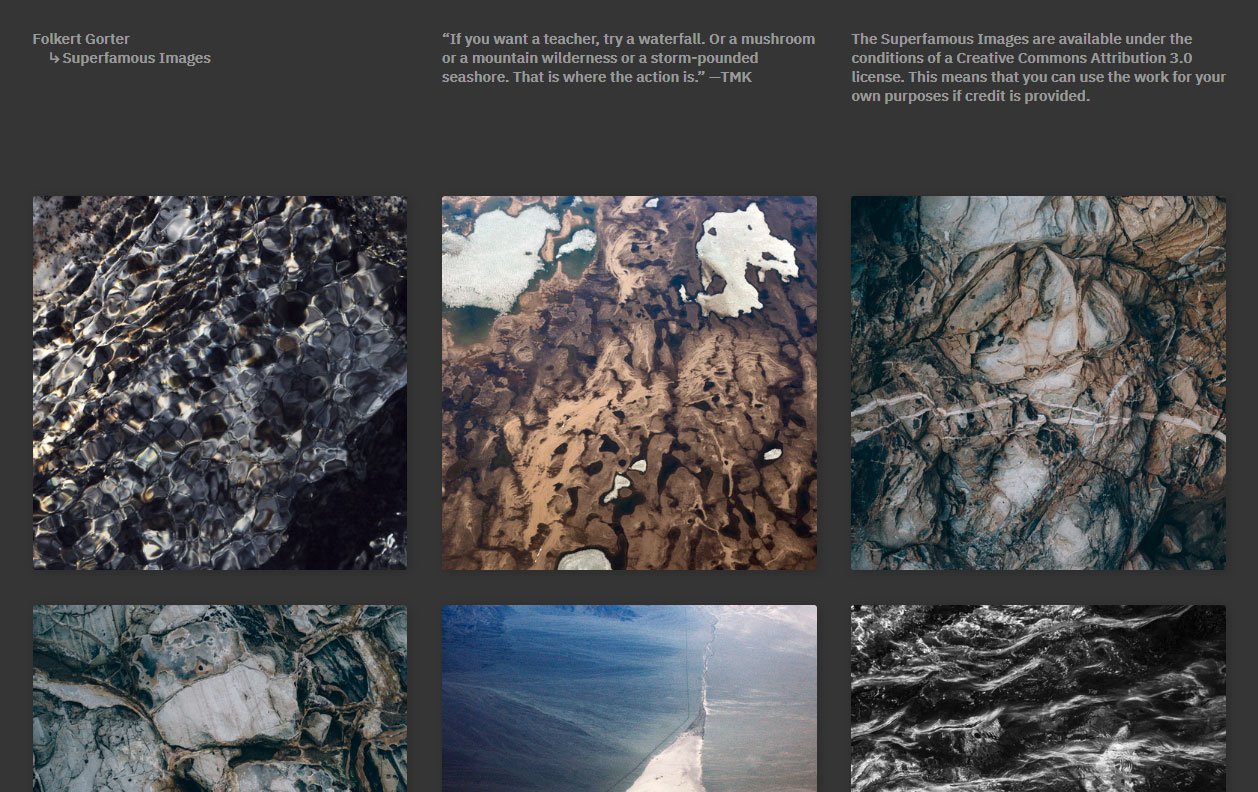
Task: Open the Folkert Gorter link
Action: (x=81, y=39)
